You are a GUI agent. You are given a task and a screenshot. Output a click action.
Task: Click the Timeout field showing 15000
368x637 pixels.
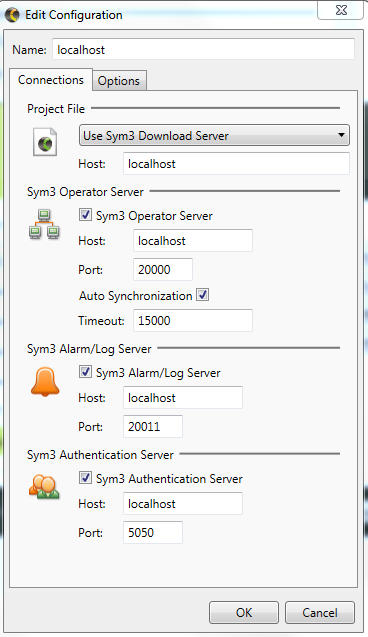[x=193, y=321]
